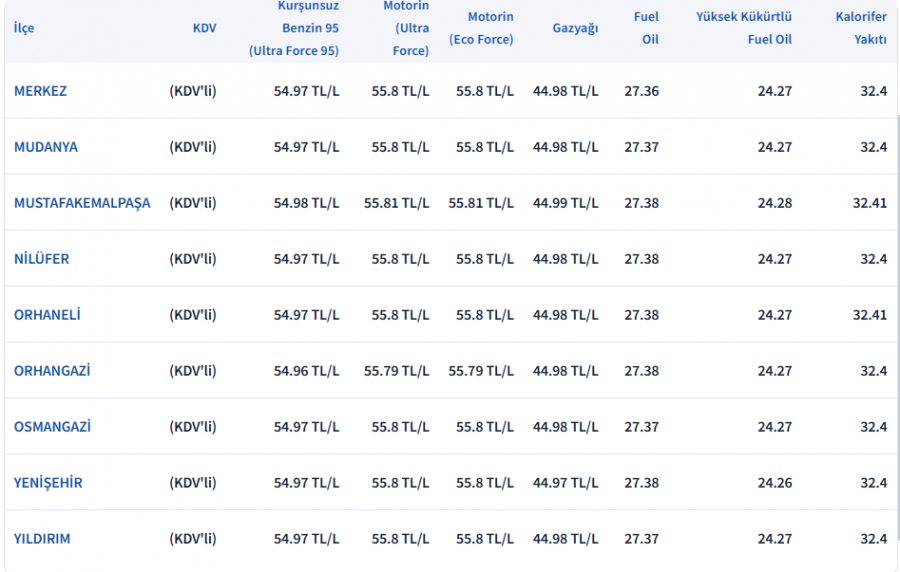Select the Motorin (Ultra Force) column header
This screenshot has width=900, height=572.
406,28
